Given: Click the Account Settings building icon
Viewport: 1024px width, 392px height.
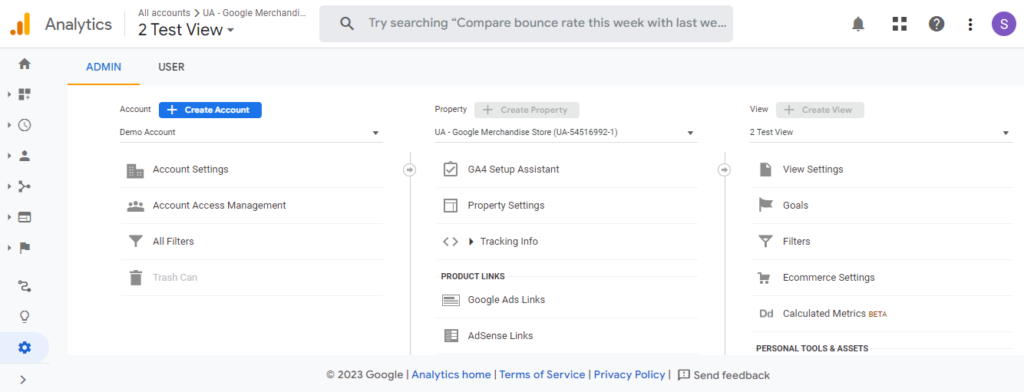Looking at the screenshot, I should [135, 170].
